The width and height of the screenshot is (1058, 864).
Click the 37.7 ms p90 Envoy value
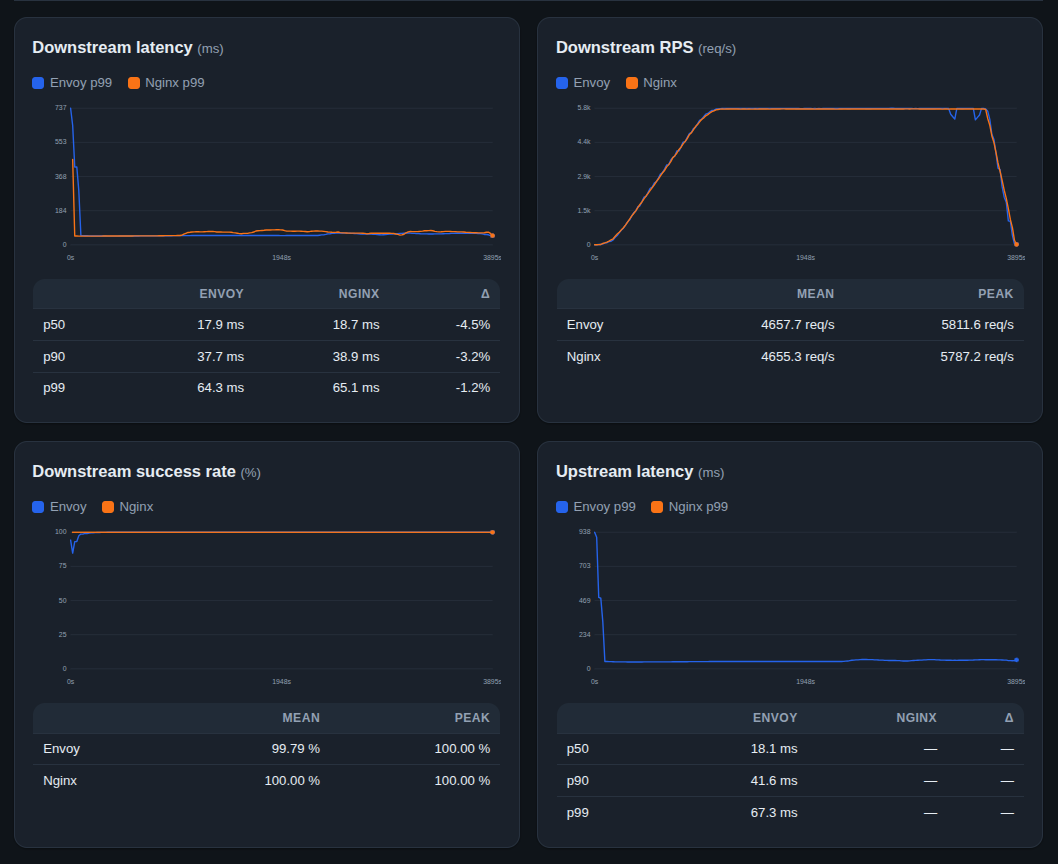[x=221, y=357]
